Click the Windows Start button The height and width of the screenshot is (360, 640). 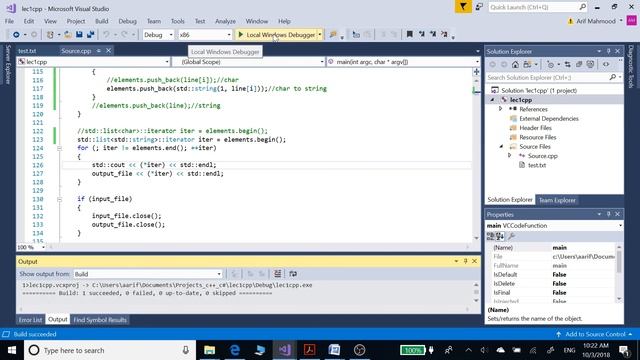coord(12,350)
